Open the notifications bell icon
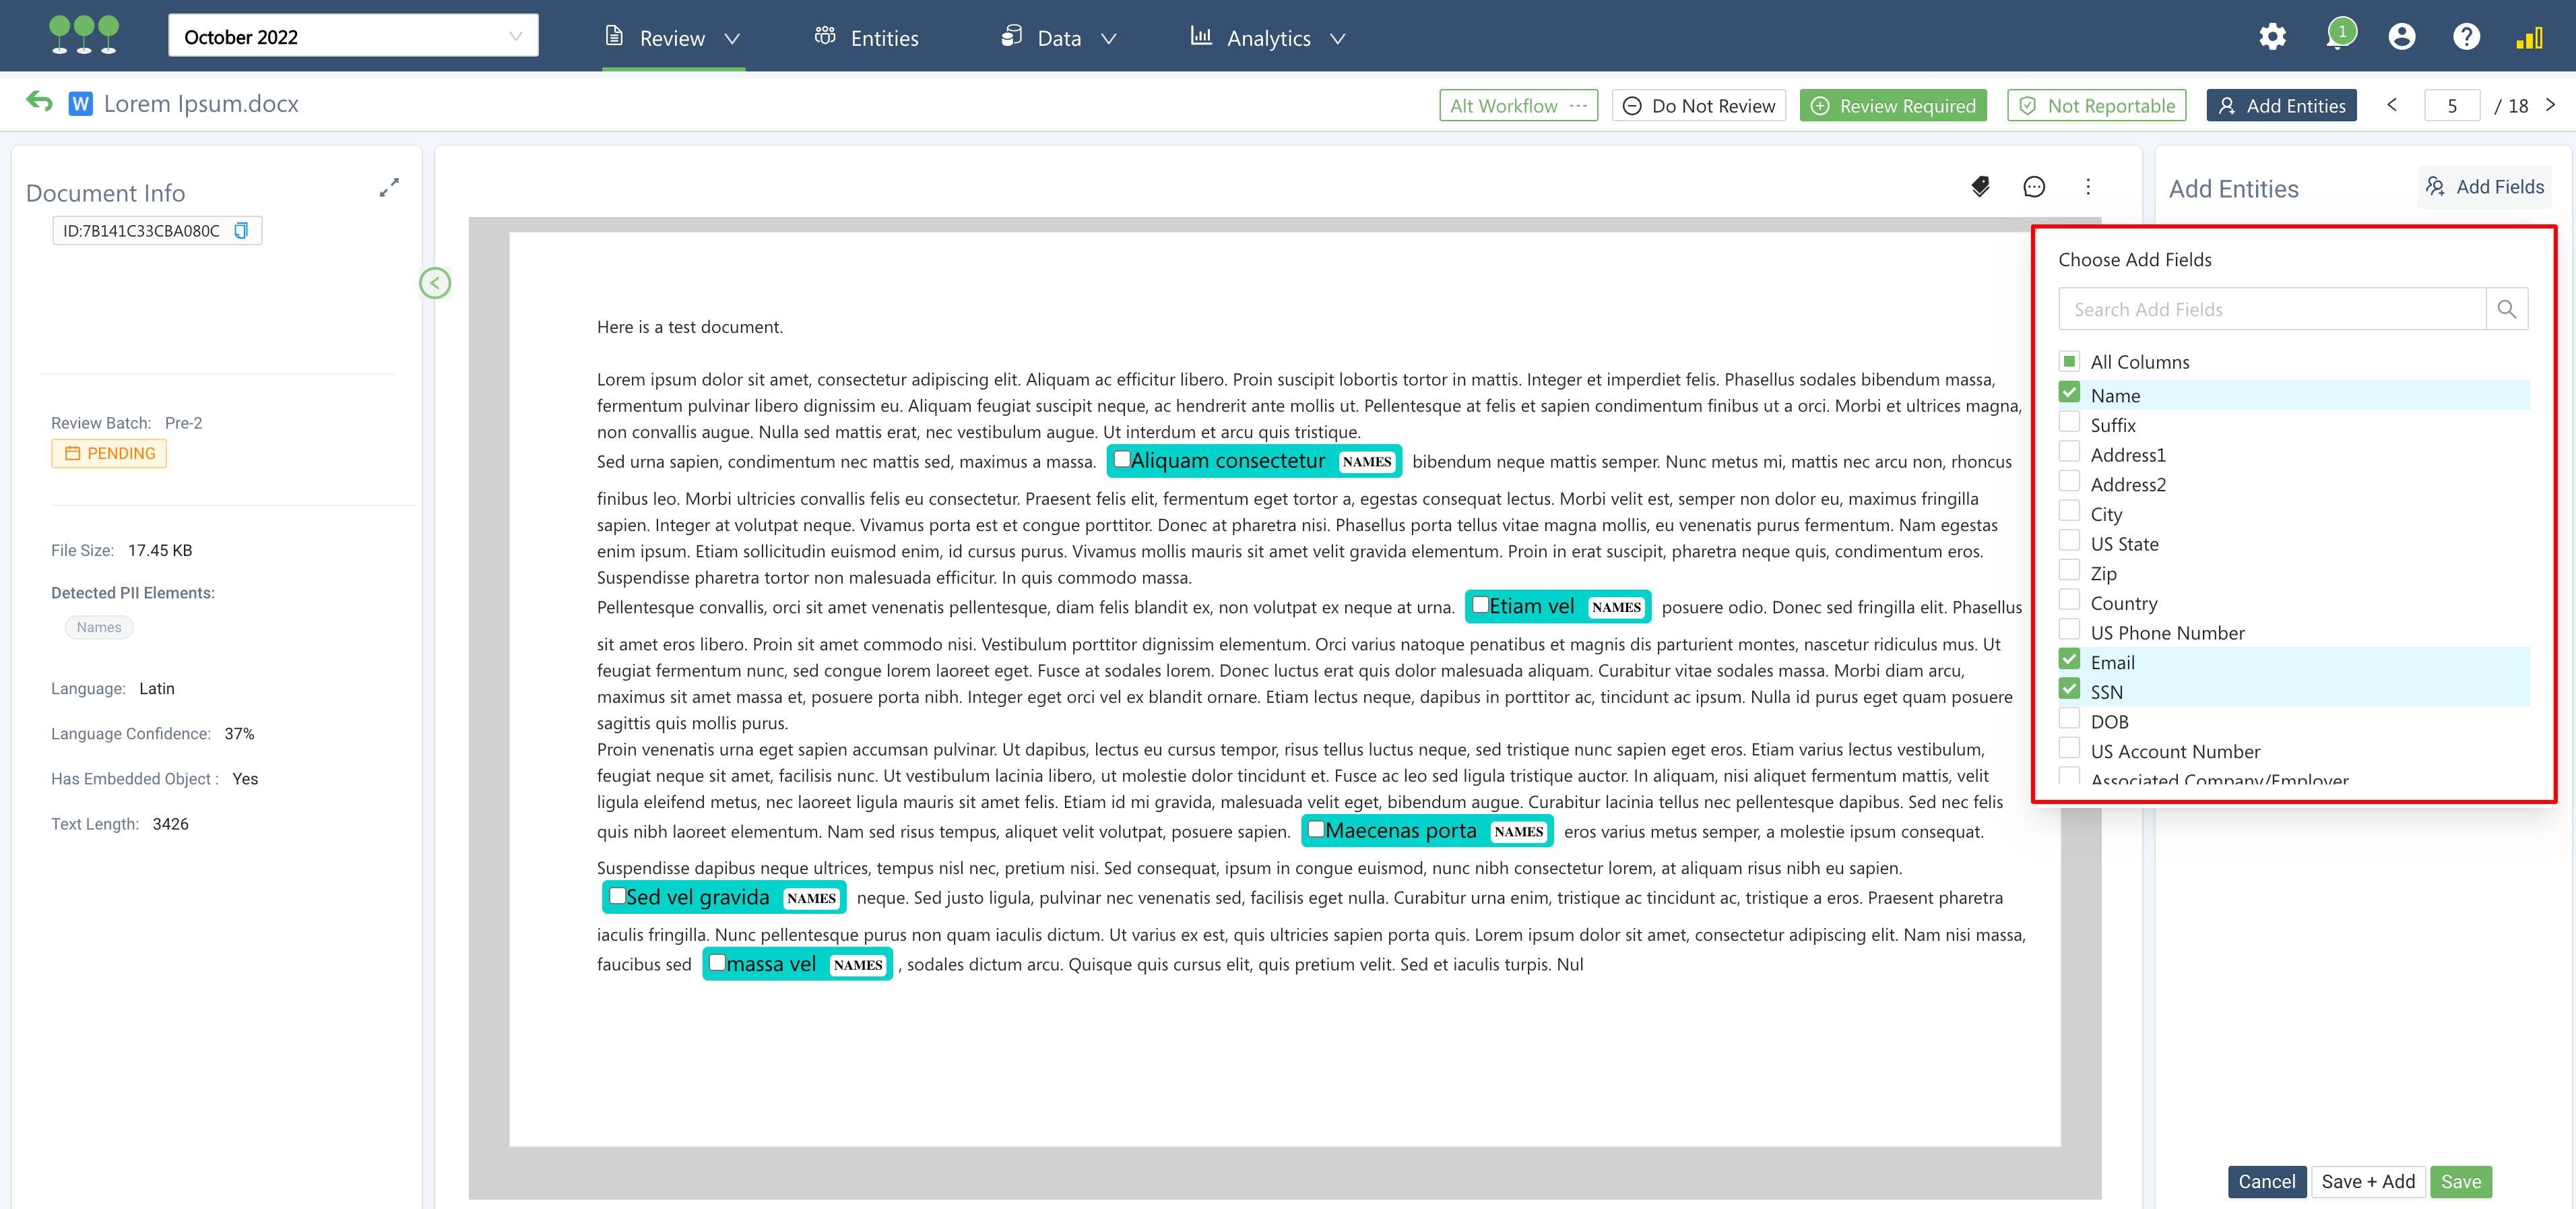Image resolution: width=2576 pixels, height=1209 pixels. click(2337, 37)
